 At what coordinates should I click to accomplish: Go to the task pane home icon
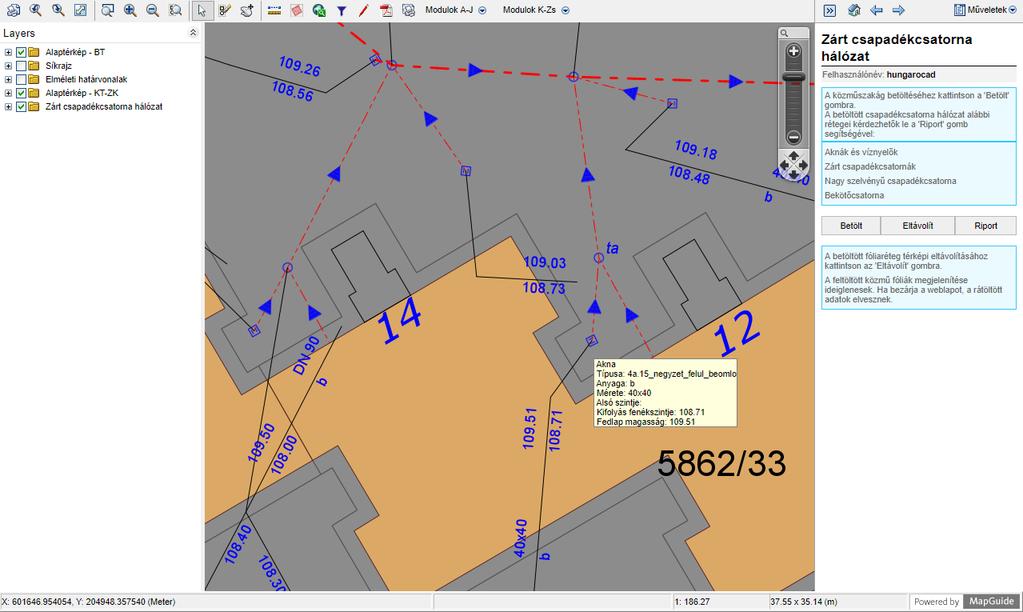click(x=854, y=10)
